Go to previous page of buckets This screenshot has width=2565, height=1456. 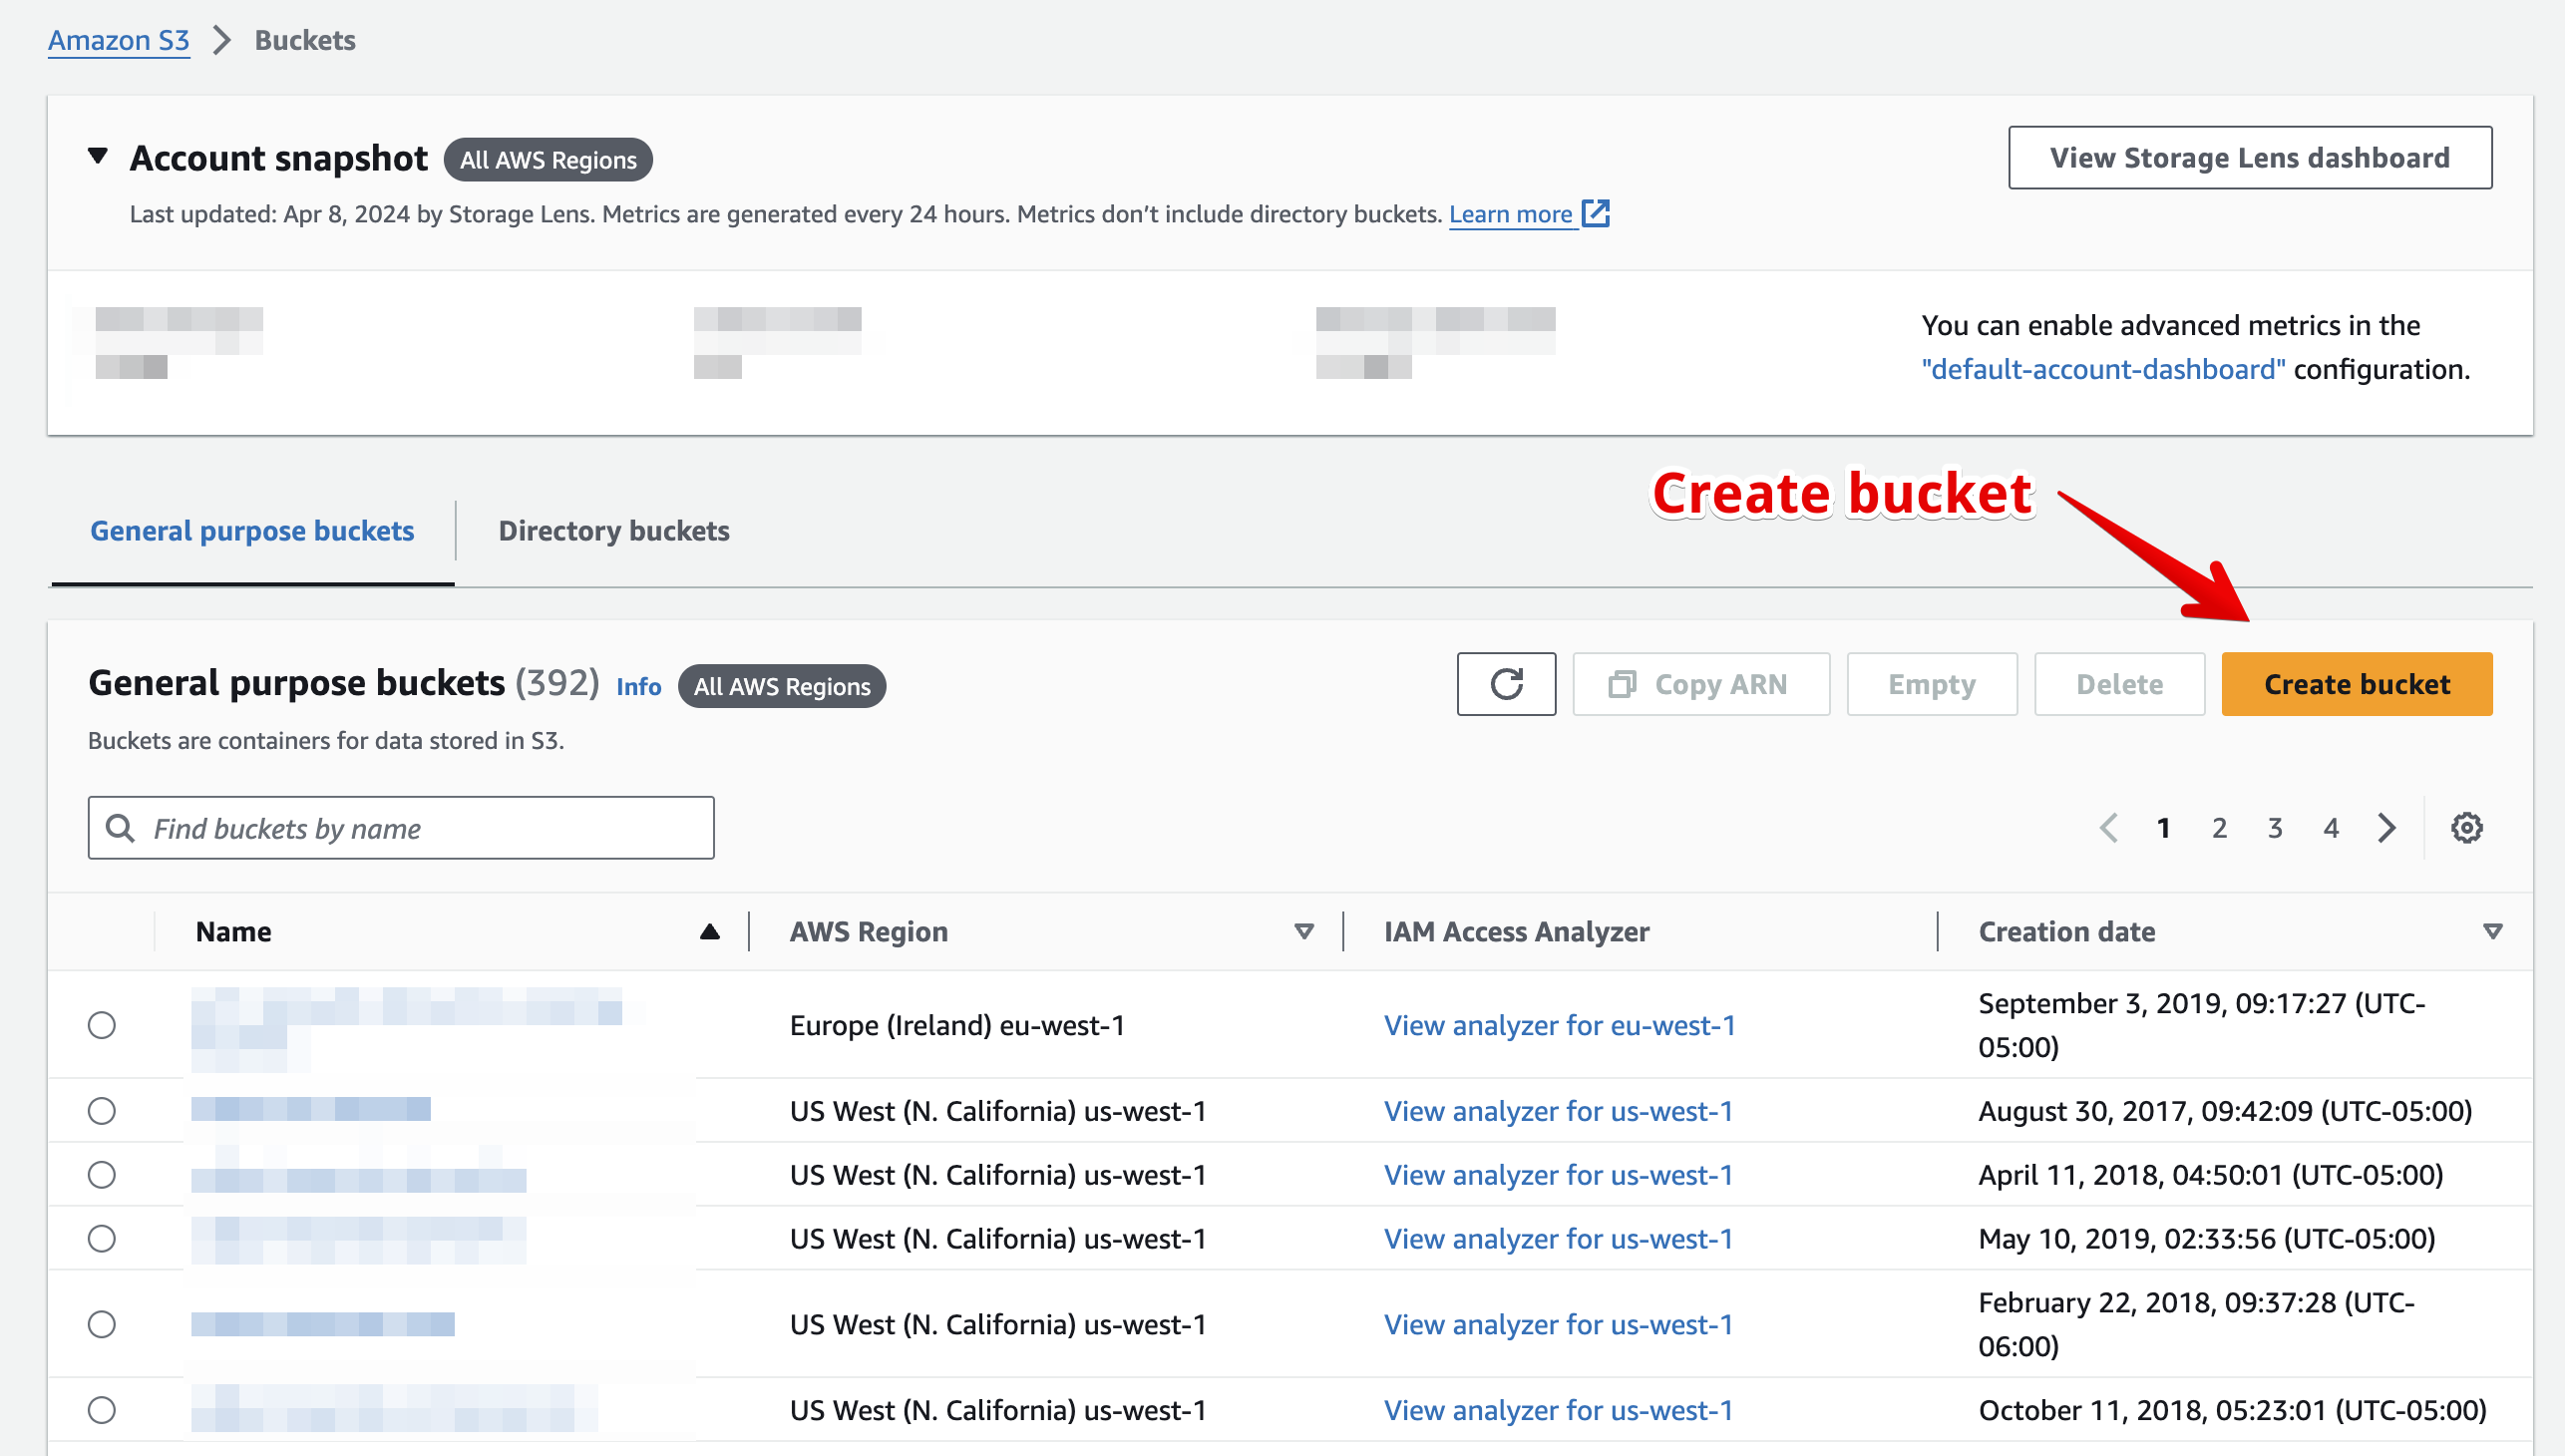2108,828
